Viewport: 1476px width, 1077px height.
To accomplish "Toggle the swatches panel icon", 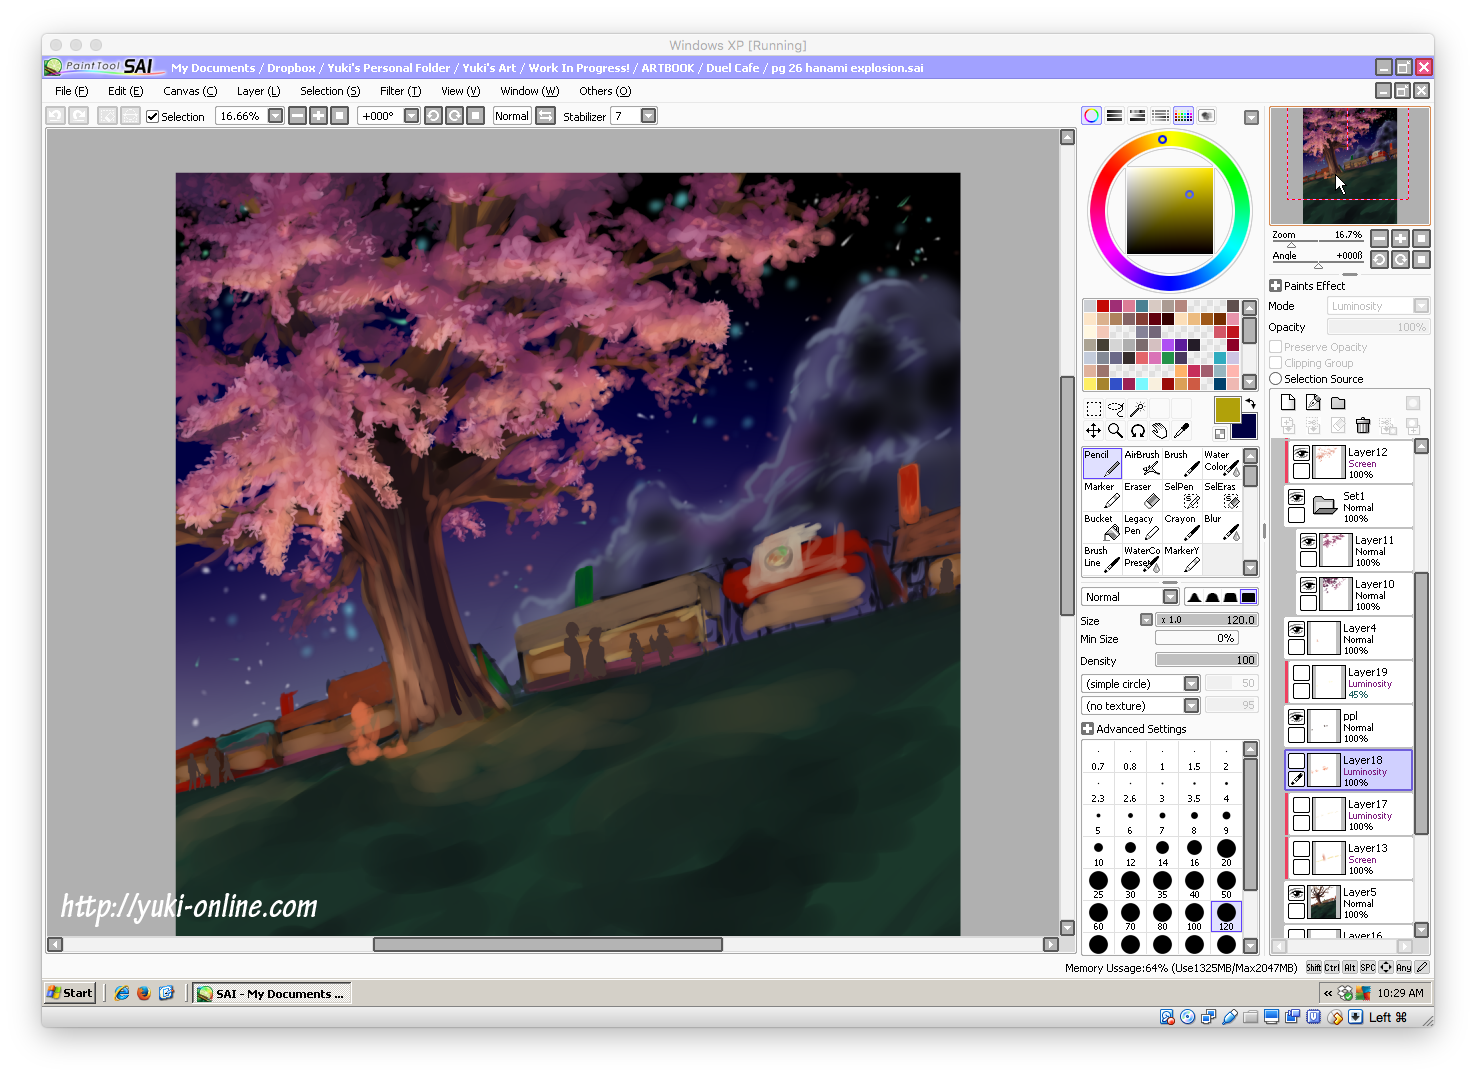I will [x=1183, y=116].
